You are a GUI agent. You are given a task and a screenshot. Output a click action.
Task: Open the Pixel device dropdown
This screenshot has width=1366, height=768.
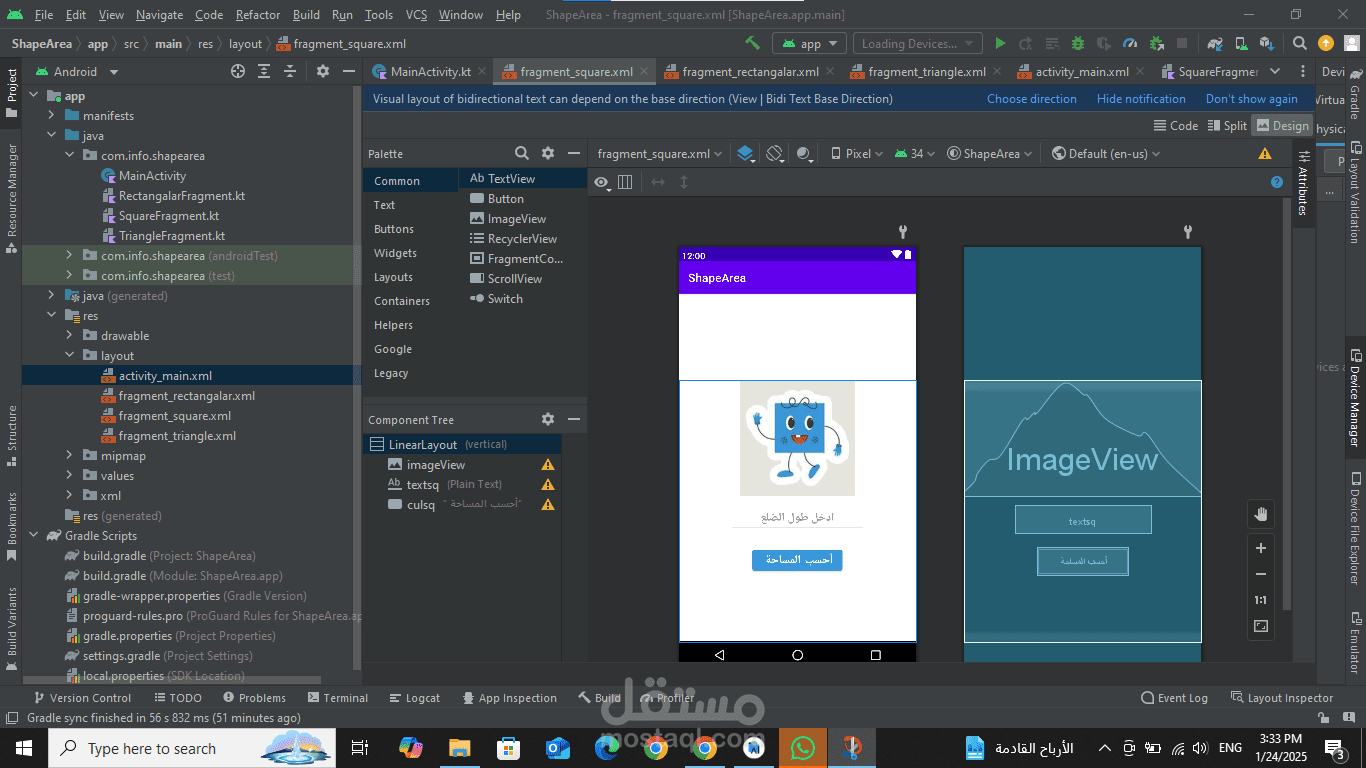pyautogui.click(x=857, y=153)
